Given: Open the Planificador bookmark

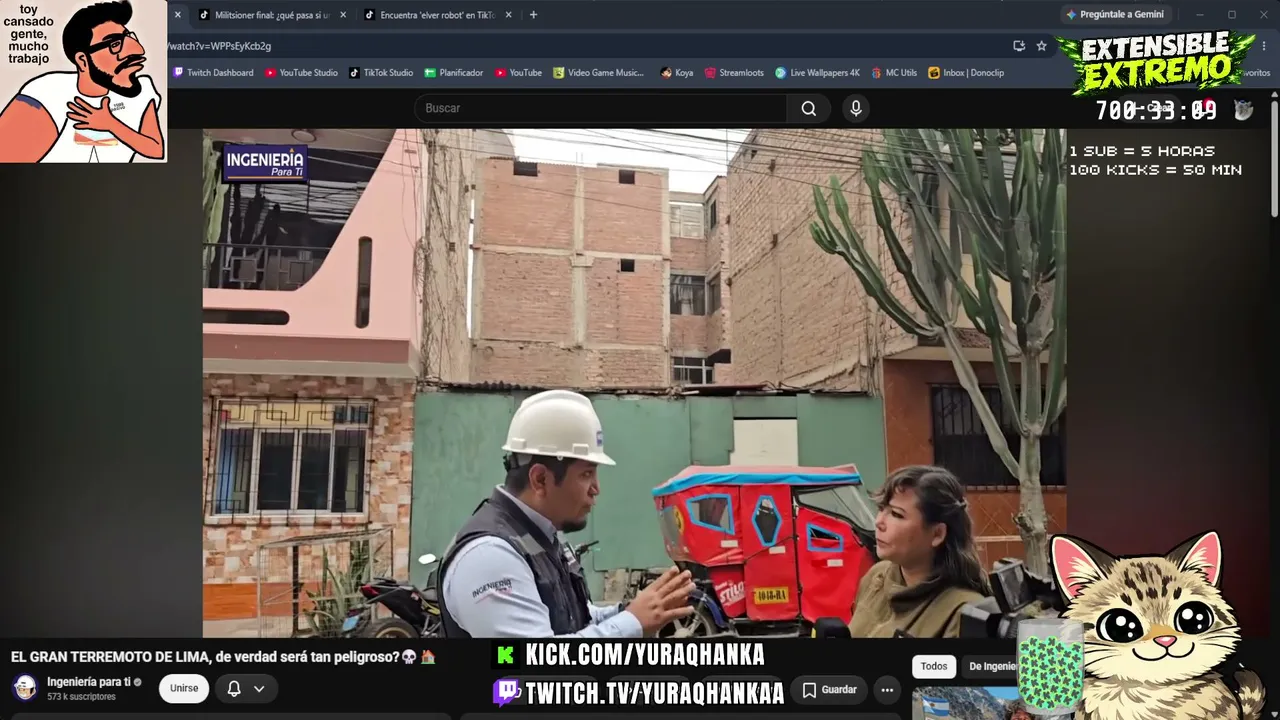Looking at the screenshot, I should click(454, 73).
